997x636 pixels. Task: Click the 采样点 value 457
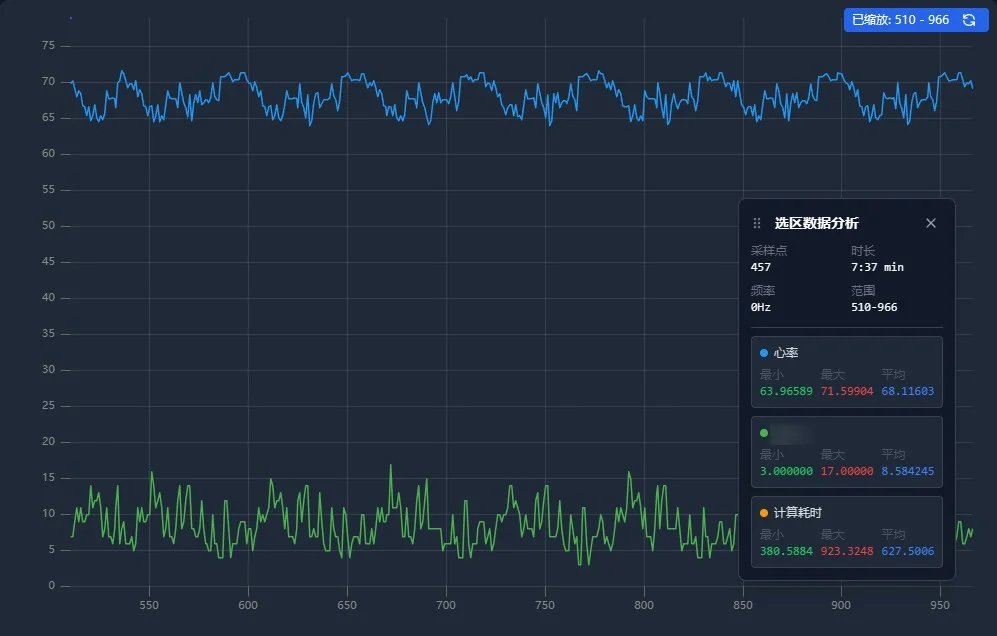point(760,268)
